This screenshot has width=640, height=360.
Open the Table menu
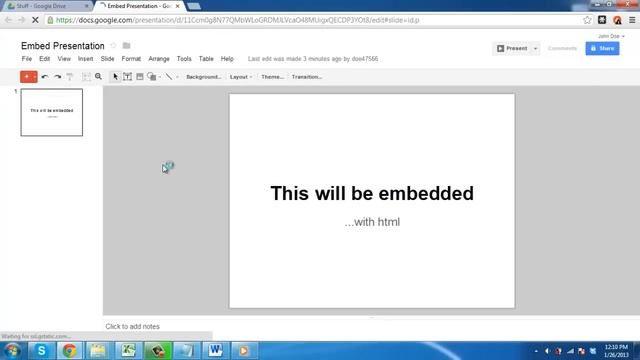tap(206, 59)
